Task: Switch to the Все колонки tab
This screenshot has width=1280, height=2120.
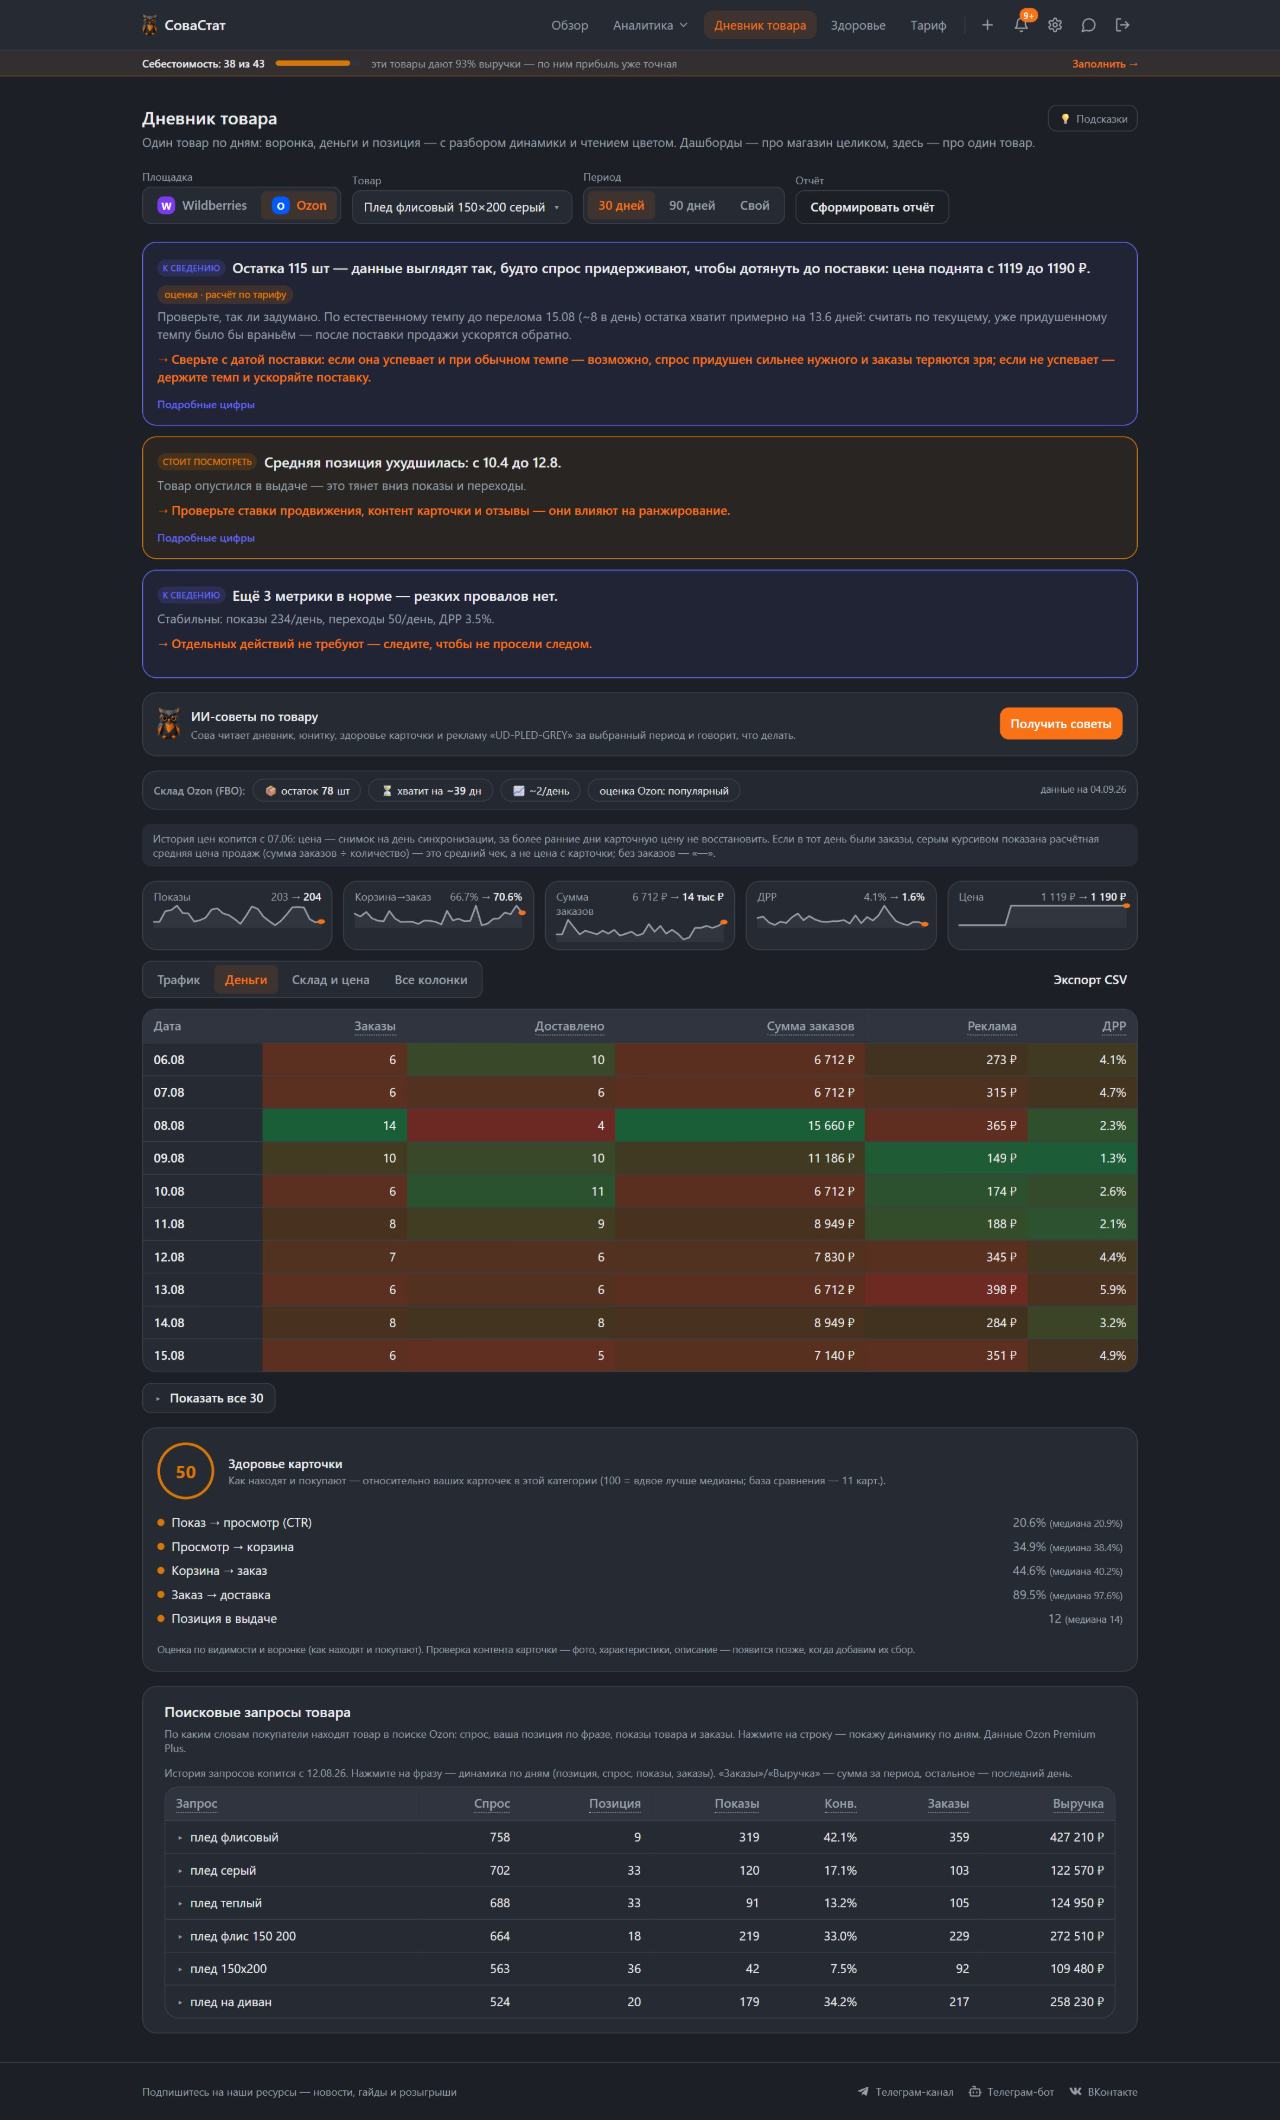Action: [x=431, y=980]
